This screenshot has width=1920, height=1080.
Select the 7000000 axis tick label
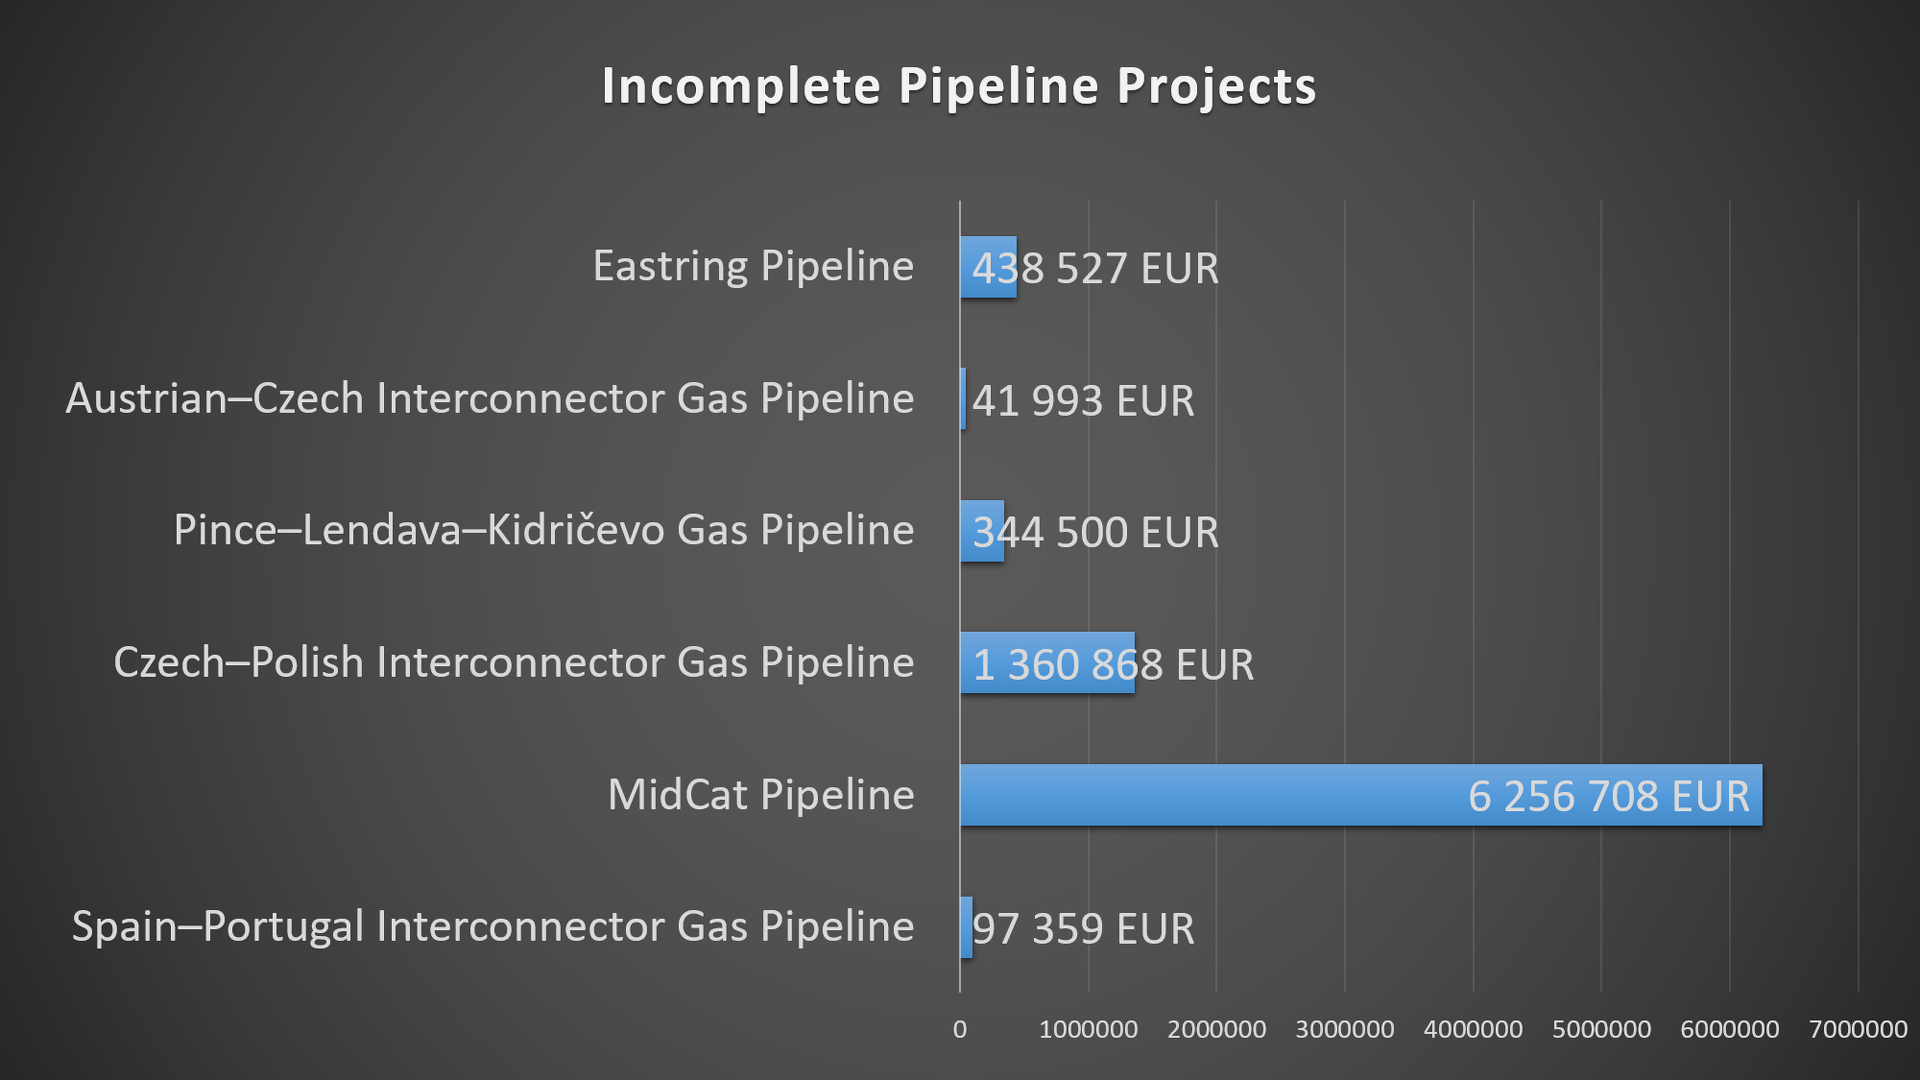pos(1858,1029)
